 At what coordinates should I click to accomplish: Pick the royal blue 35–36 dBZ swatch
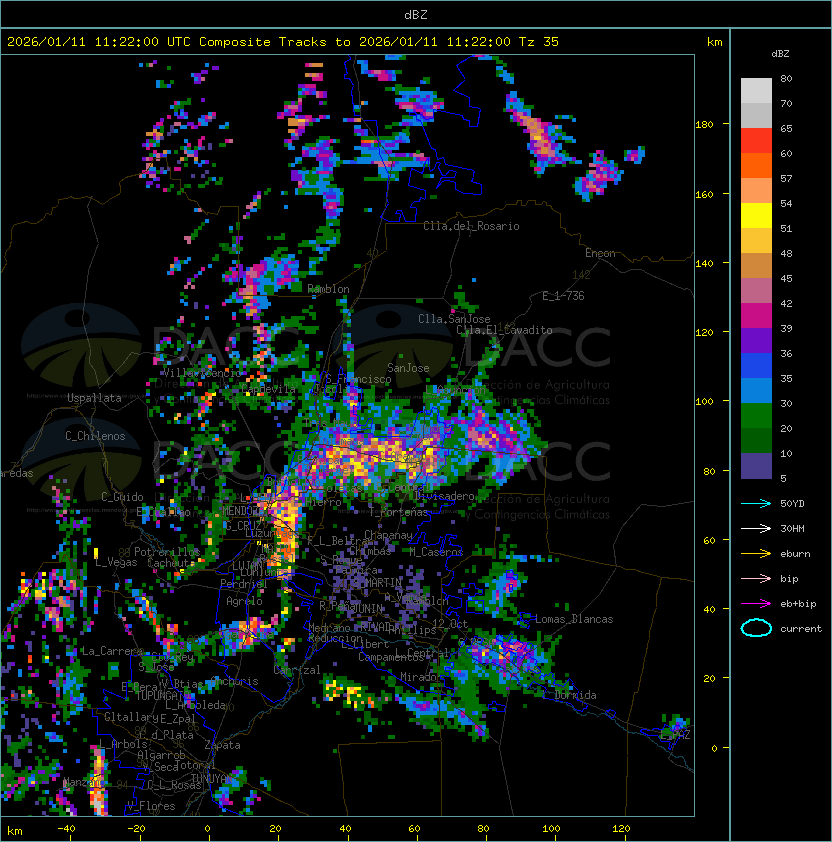pos(756,366)
